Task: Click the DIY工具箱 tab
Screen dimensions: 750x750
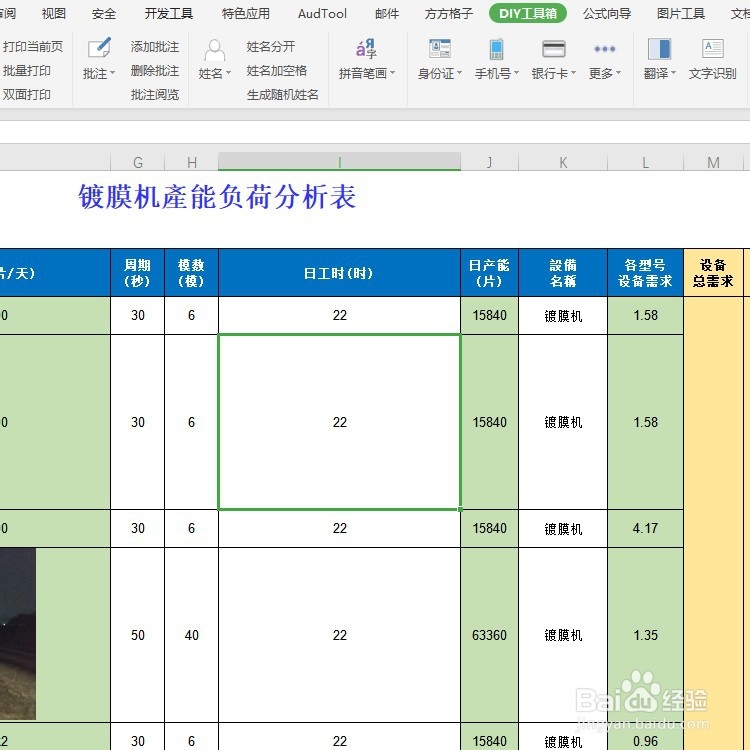Action: tap(528, 13)
